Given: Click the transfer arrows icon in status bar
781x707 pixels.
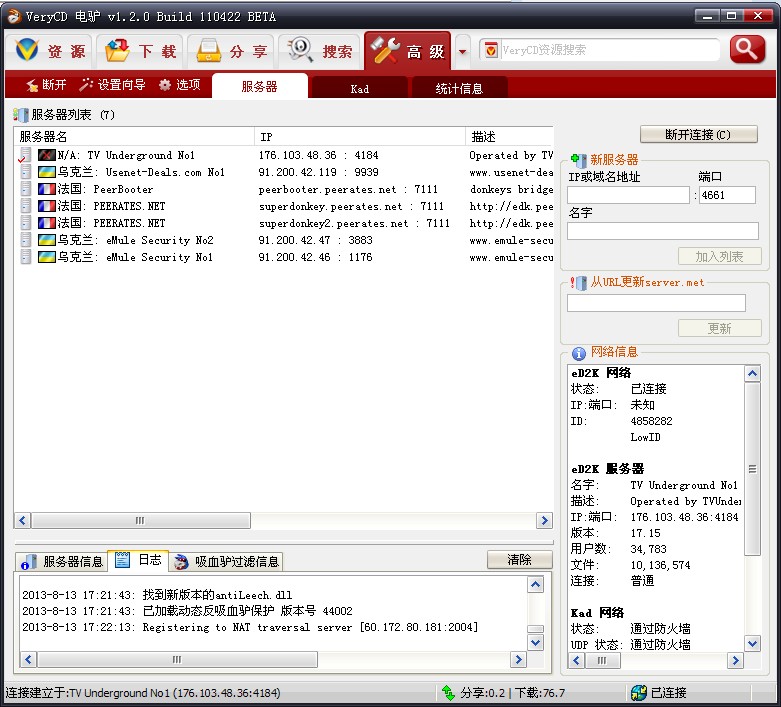Looking at the screenshot, I should pyautogui.click(x=448, y=693).
